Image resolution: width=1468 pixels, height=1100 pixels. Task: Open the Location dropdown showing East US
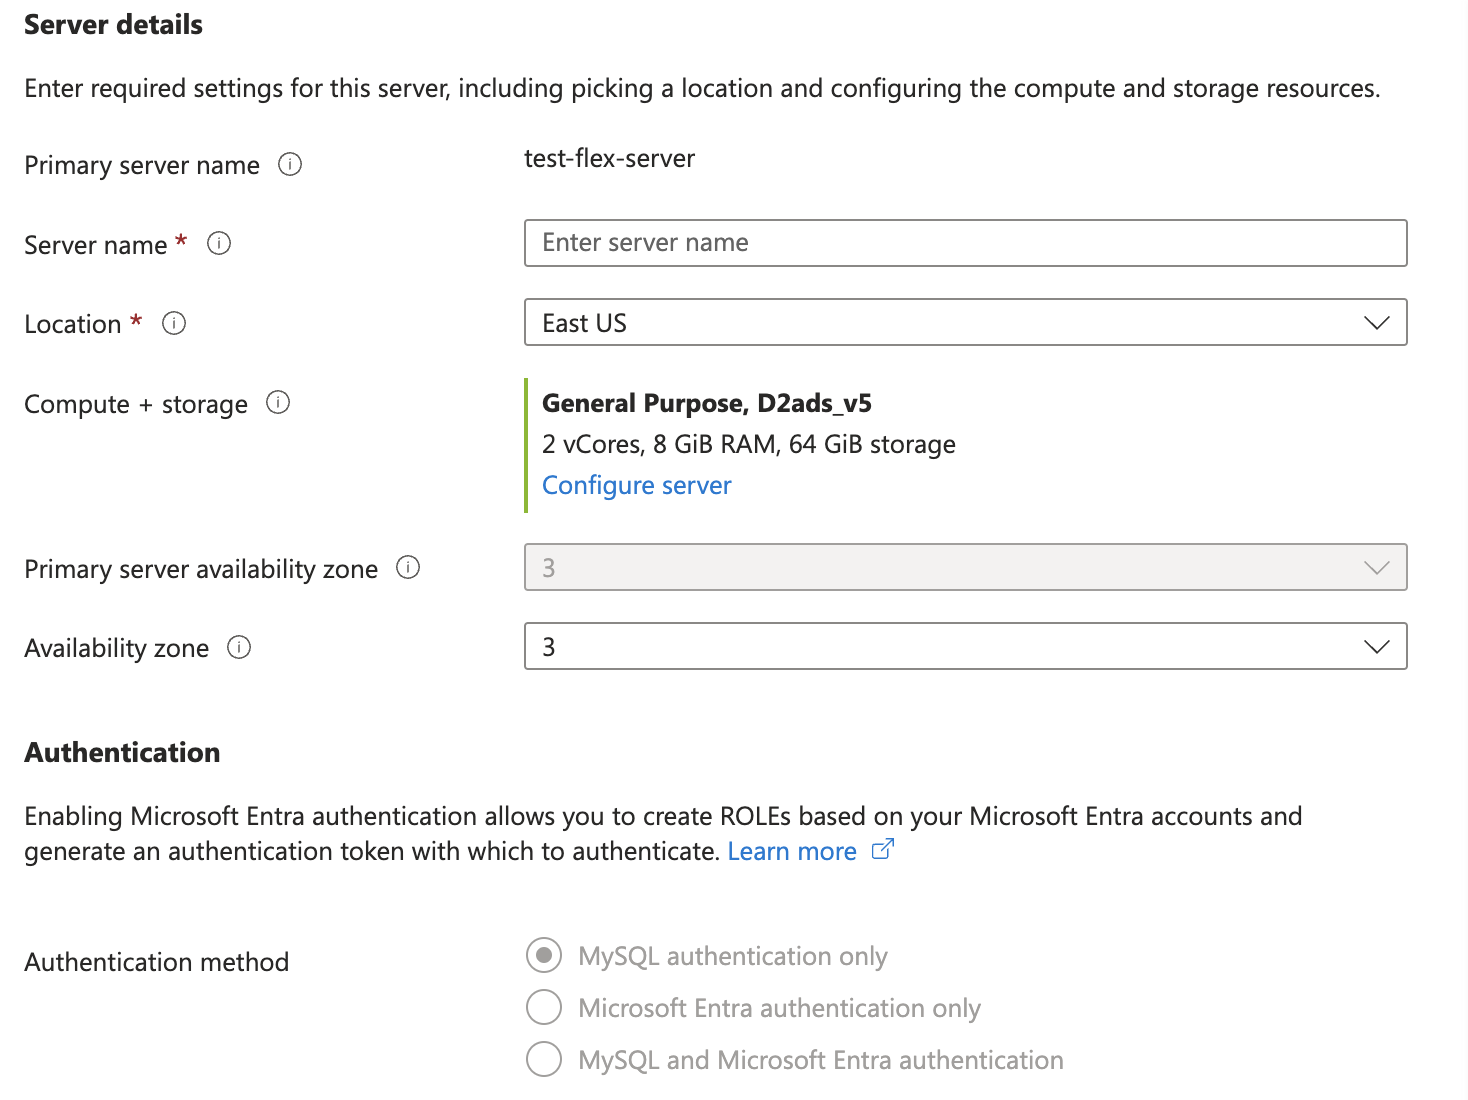pos(965,323)
